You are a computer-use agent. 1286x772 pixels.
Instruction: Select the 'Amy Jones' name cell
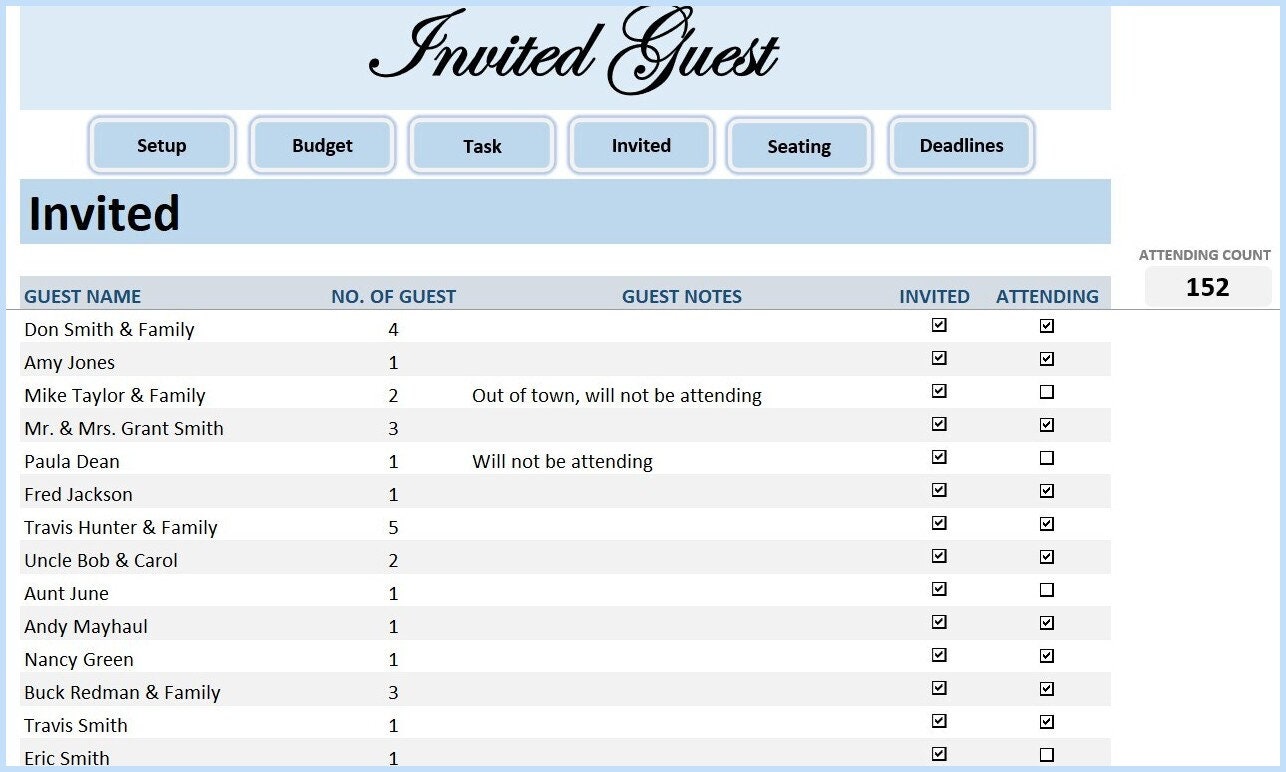coord(69,363)
